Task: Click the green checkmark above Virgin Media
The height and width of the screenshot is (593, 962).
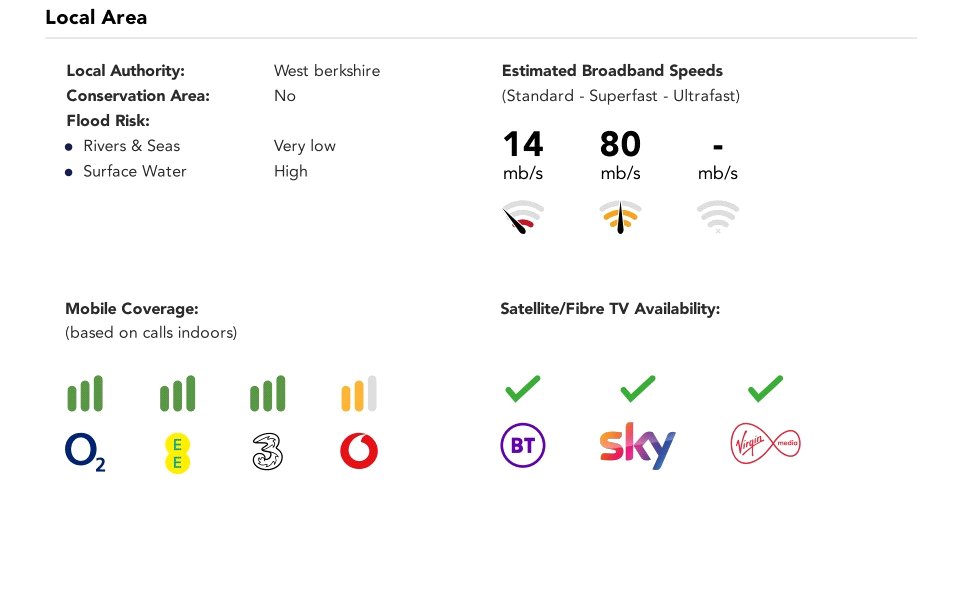Action: coord(765,388)
